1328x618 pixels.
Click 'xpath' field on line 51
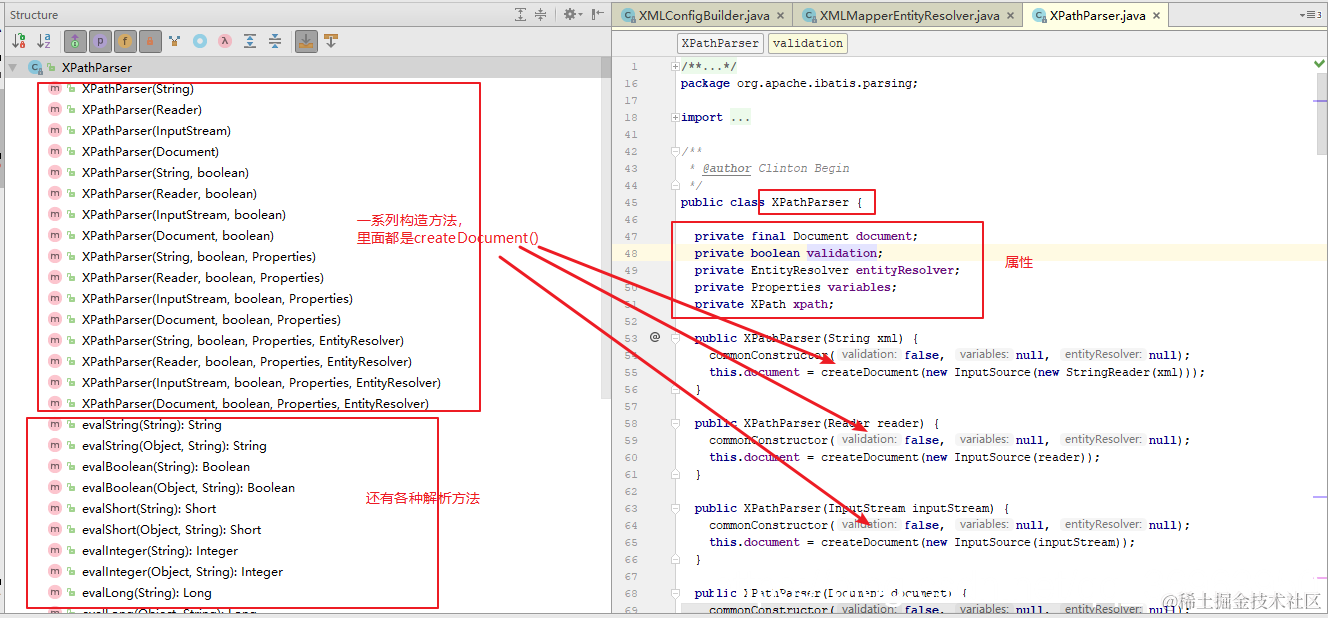pos(811,304)
